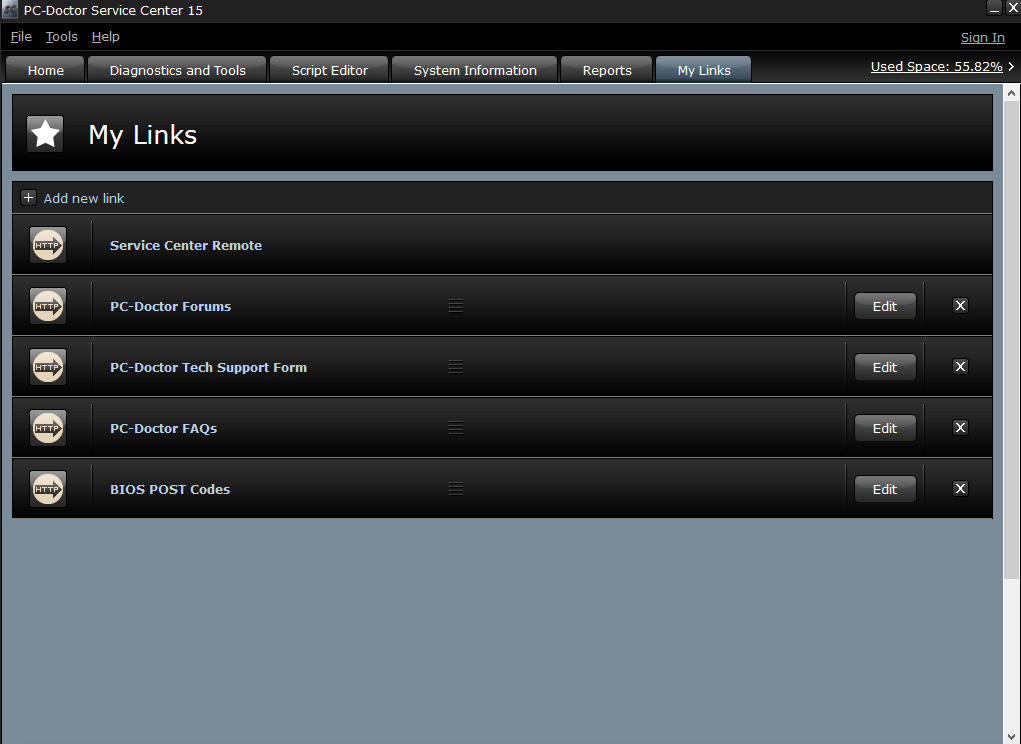Click the Sign In link
This screenshot has height=744, width=1021.
(x=983, y=38)
